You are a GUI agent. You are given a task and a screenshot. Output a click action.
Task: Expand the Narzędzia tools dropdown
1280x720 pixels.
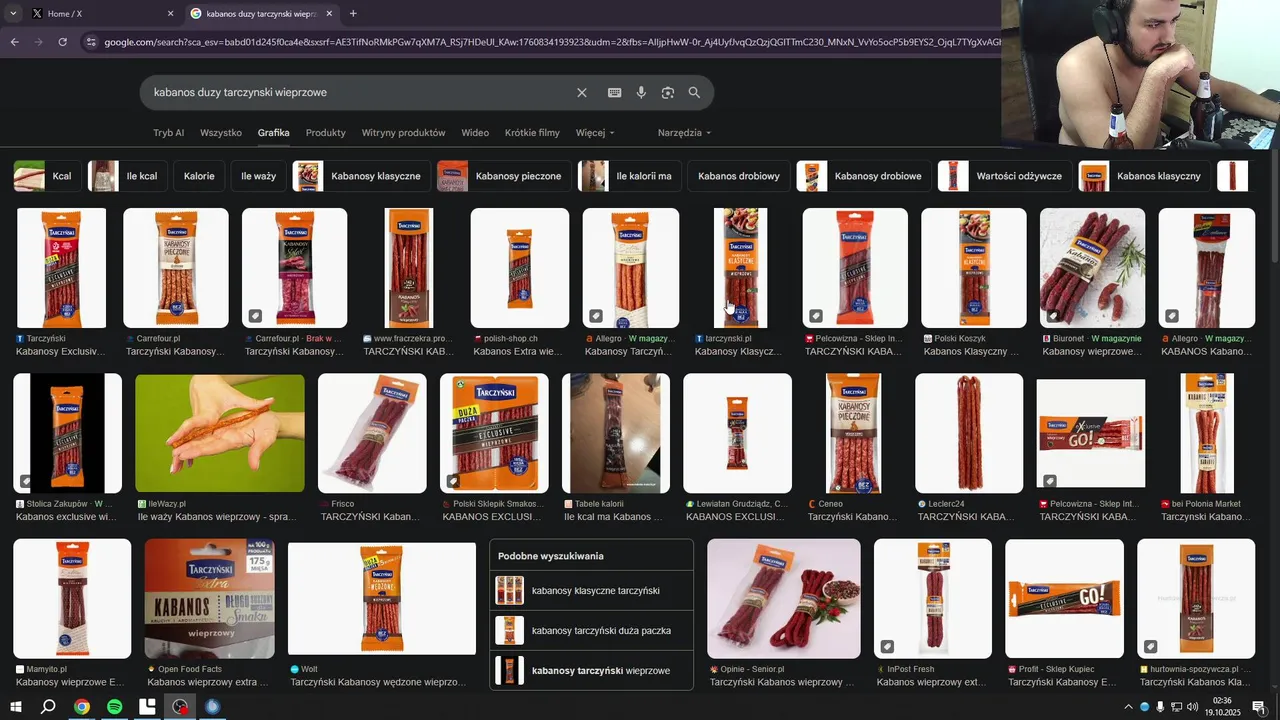coord(684,132)
